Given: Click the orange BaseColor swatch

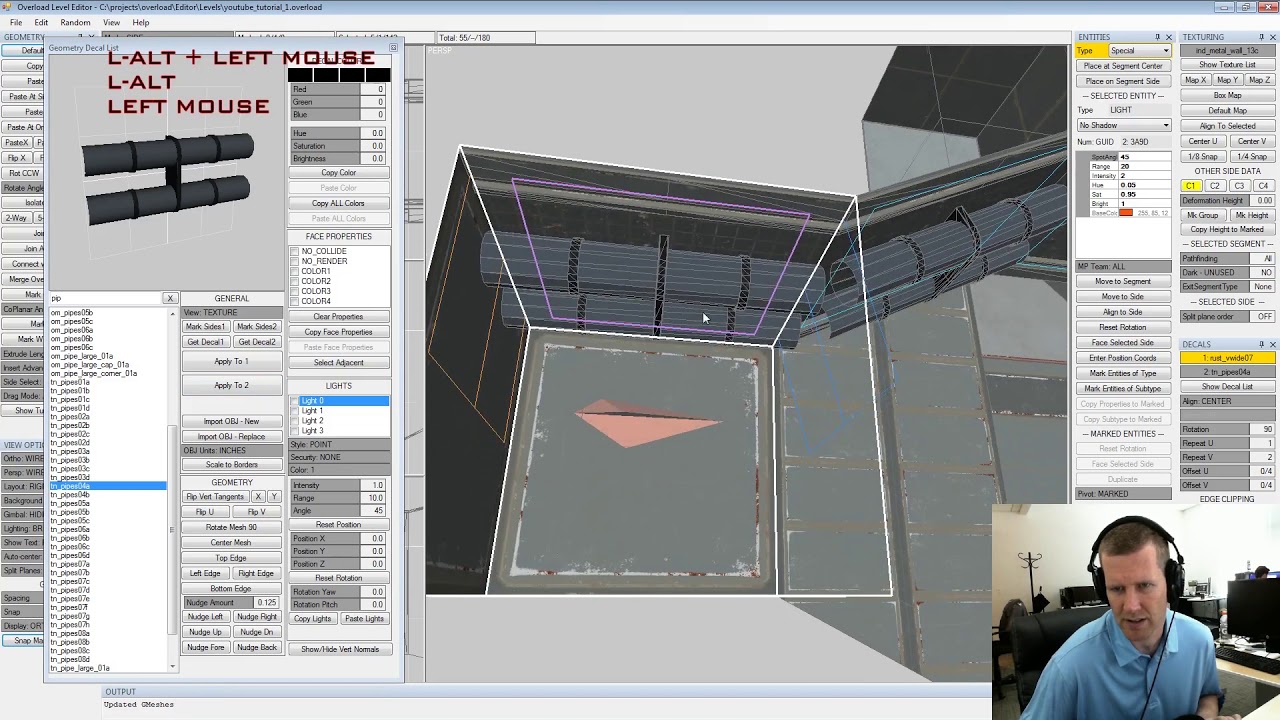Looking at the screenshot, I should click(1126, 213).
